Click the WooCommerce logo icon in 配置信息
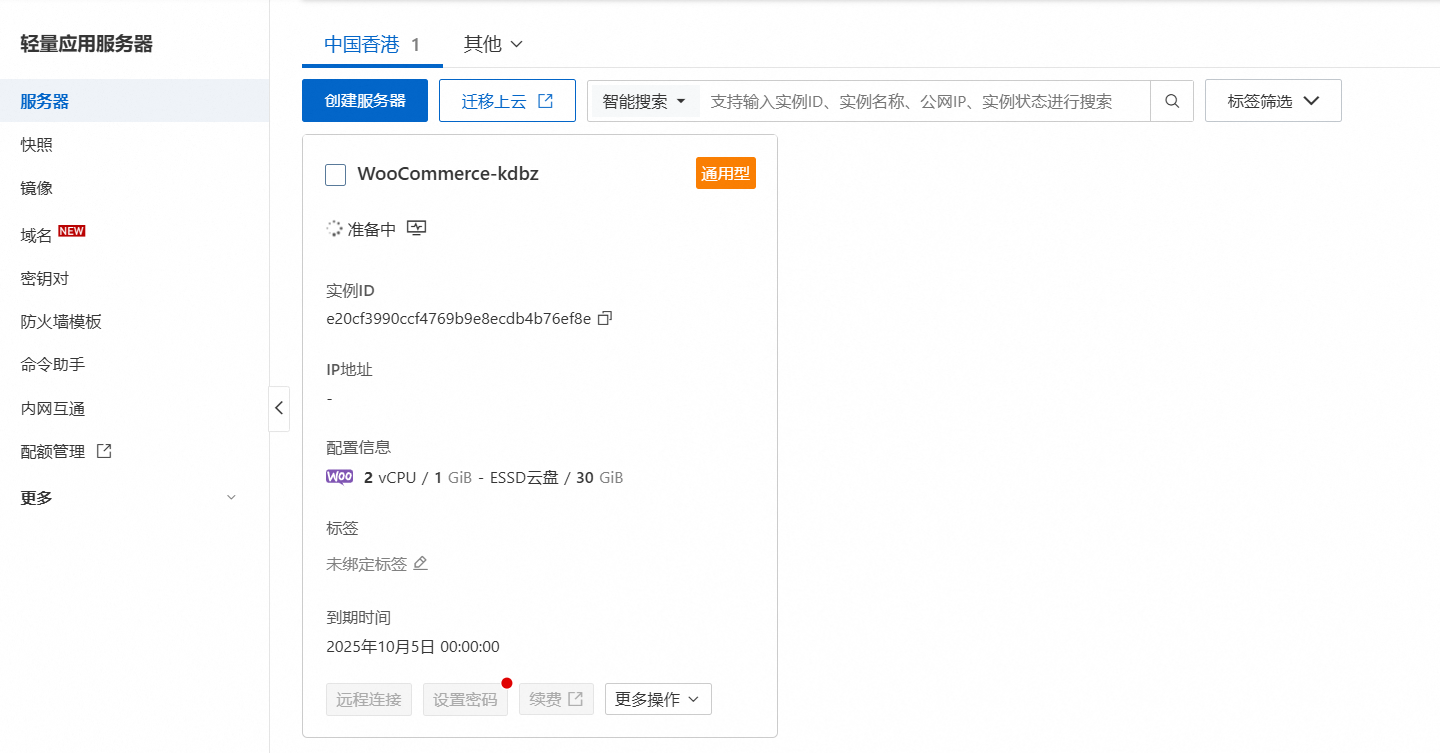Image resolution: width=1440 pixels, height=753 pixels. (x=340, y=477)
